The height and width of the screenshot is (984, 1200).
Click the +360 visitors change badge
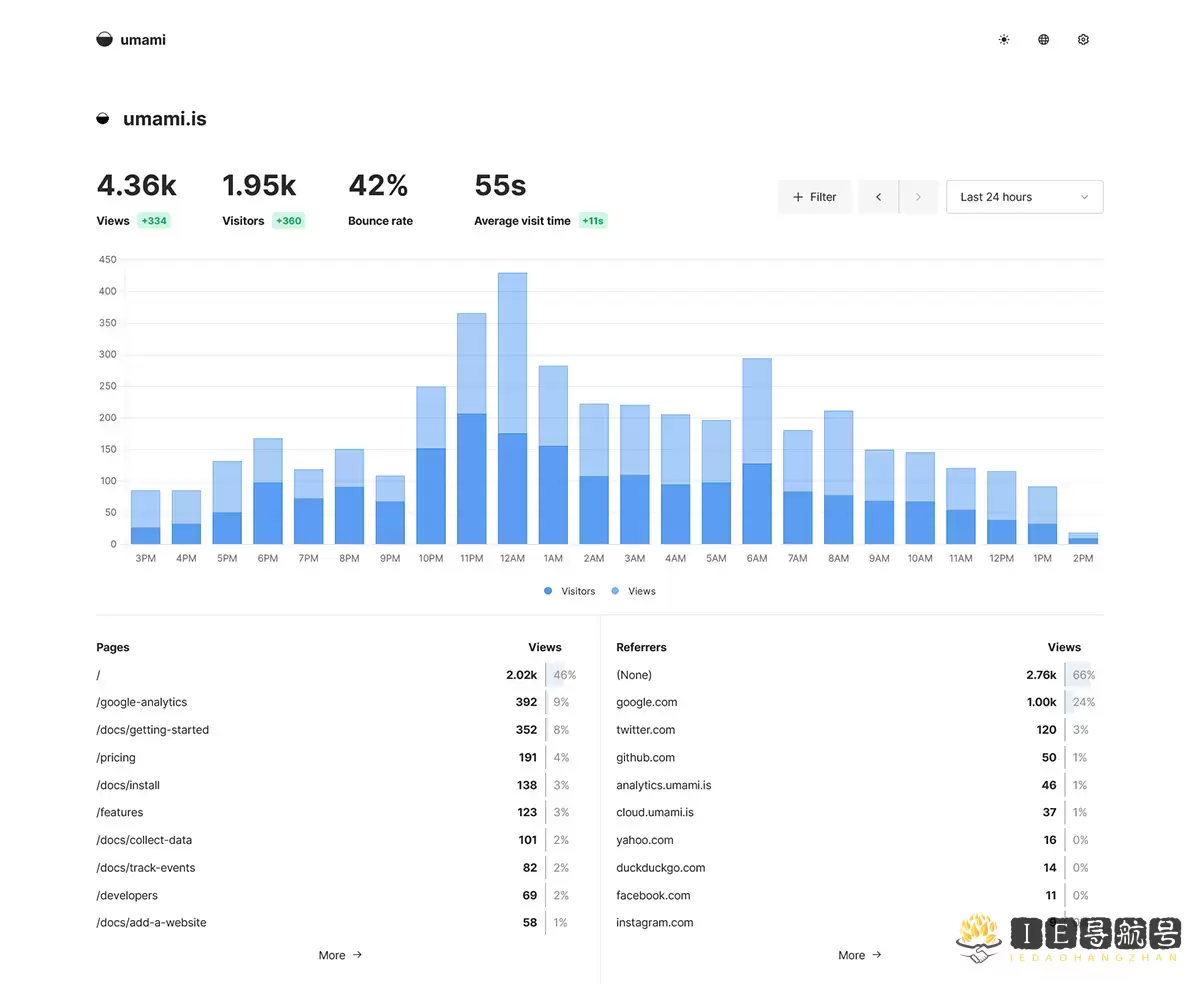click(288, 221)
